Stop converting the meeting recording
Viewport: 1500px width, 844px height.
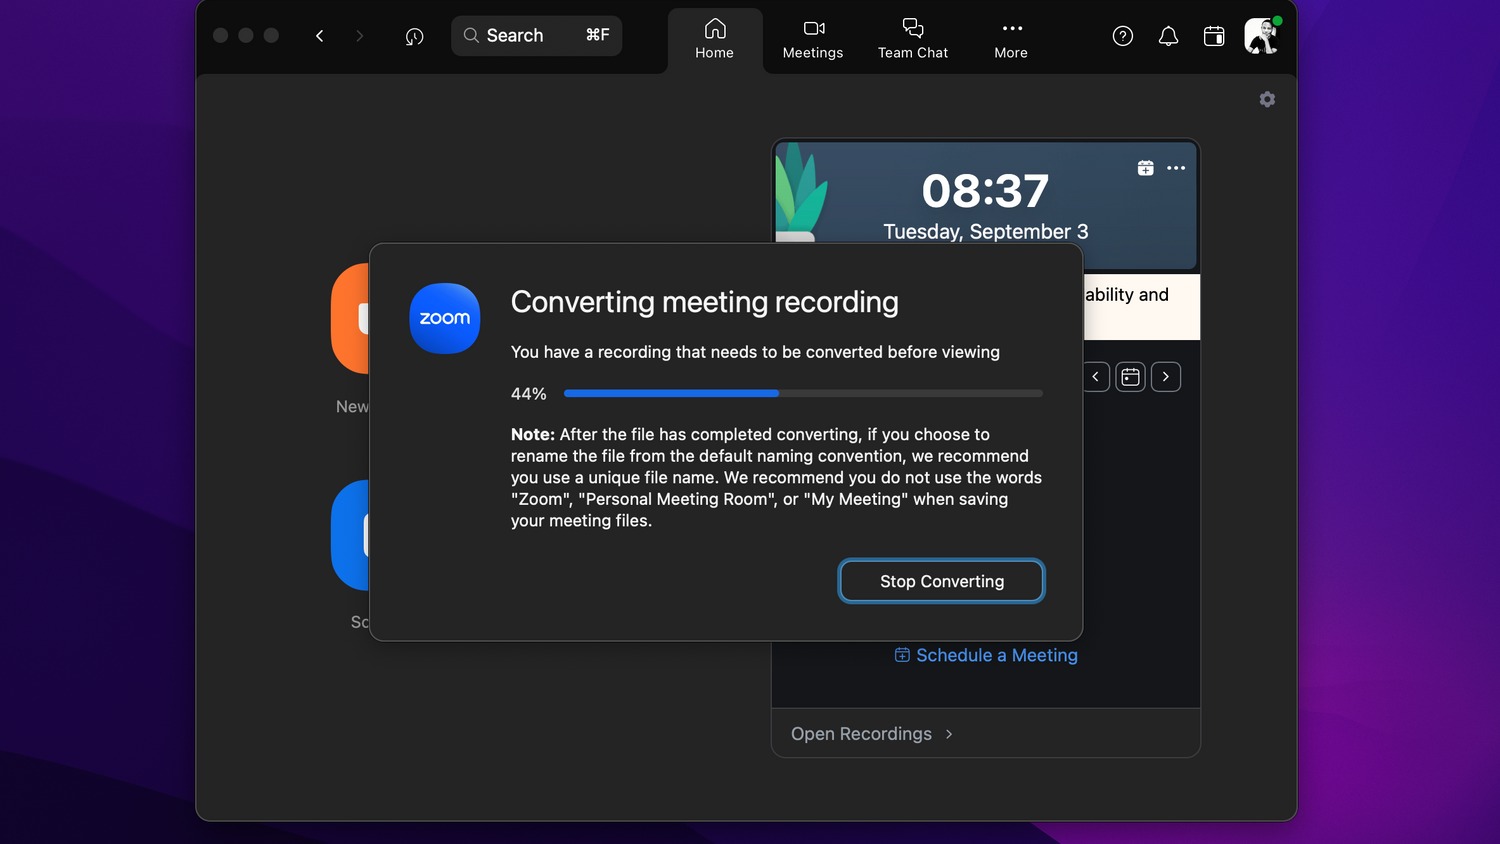tap(942, 581)
